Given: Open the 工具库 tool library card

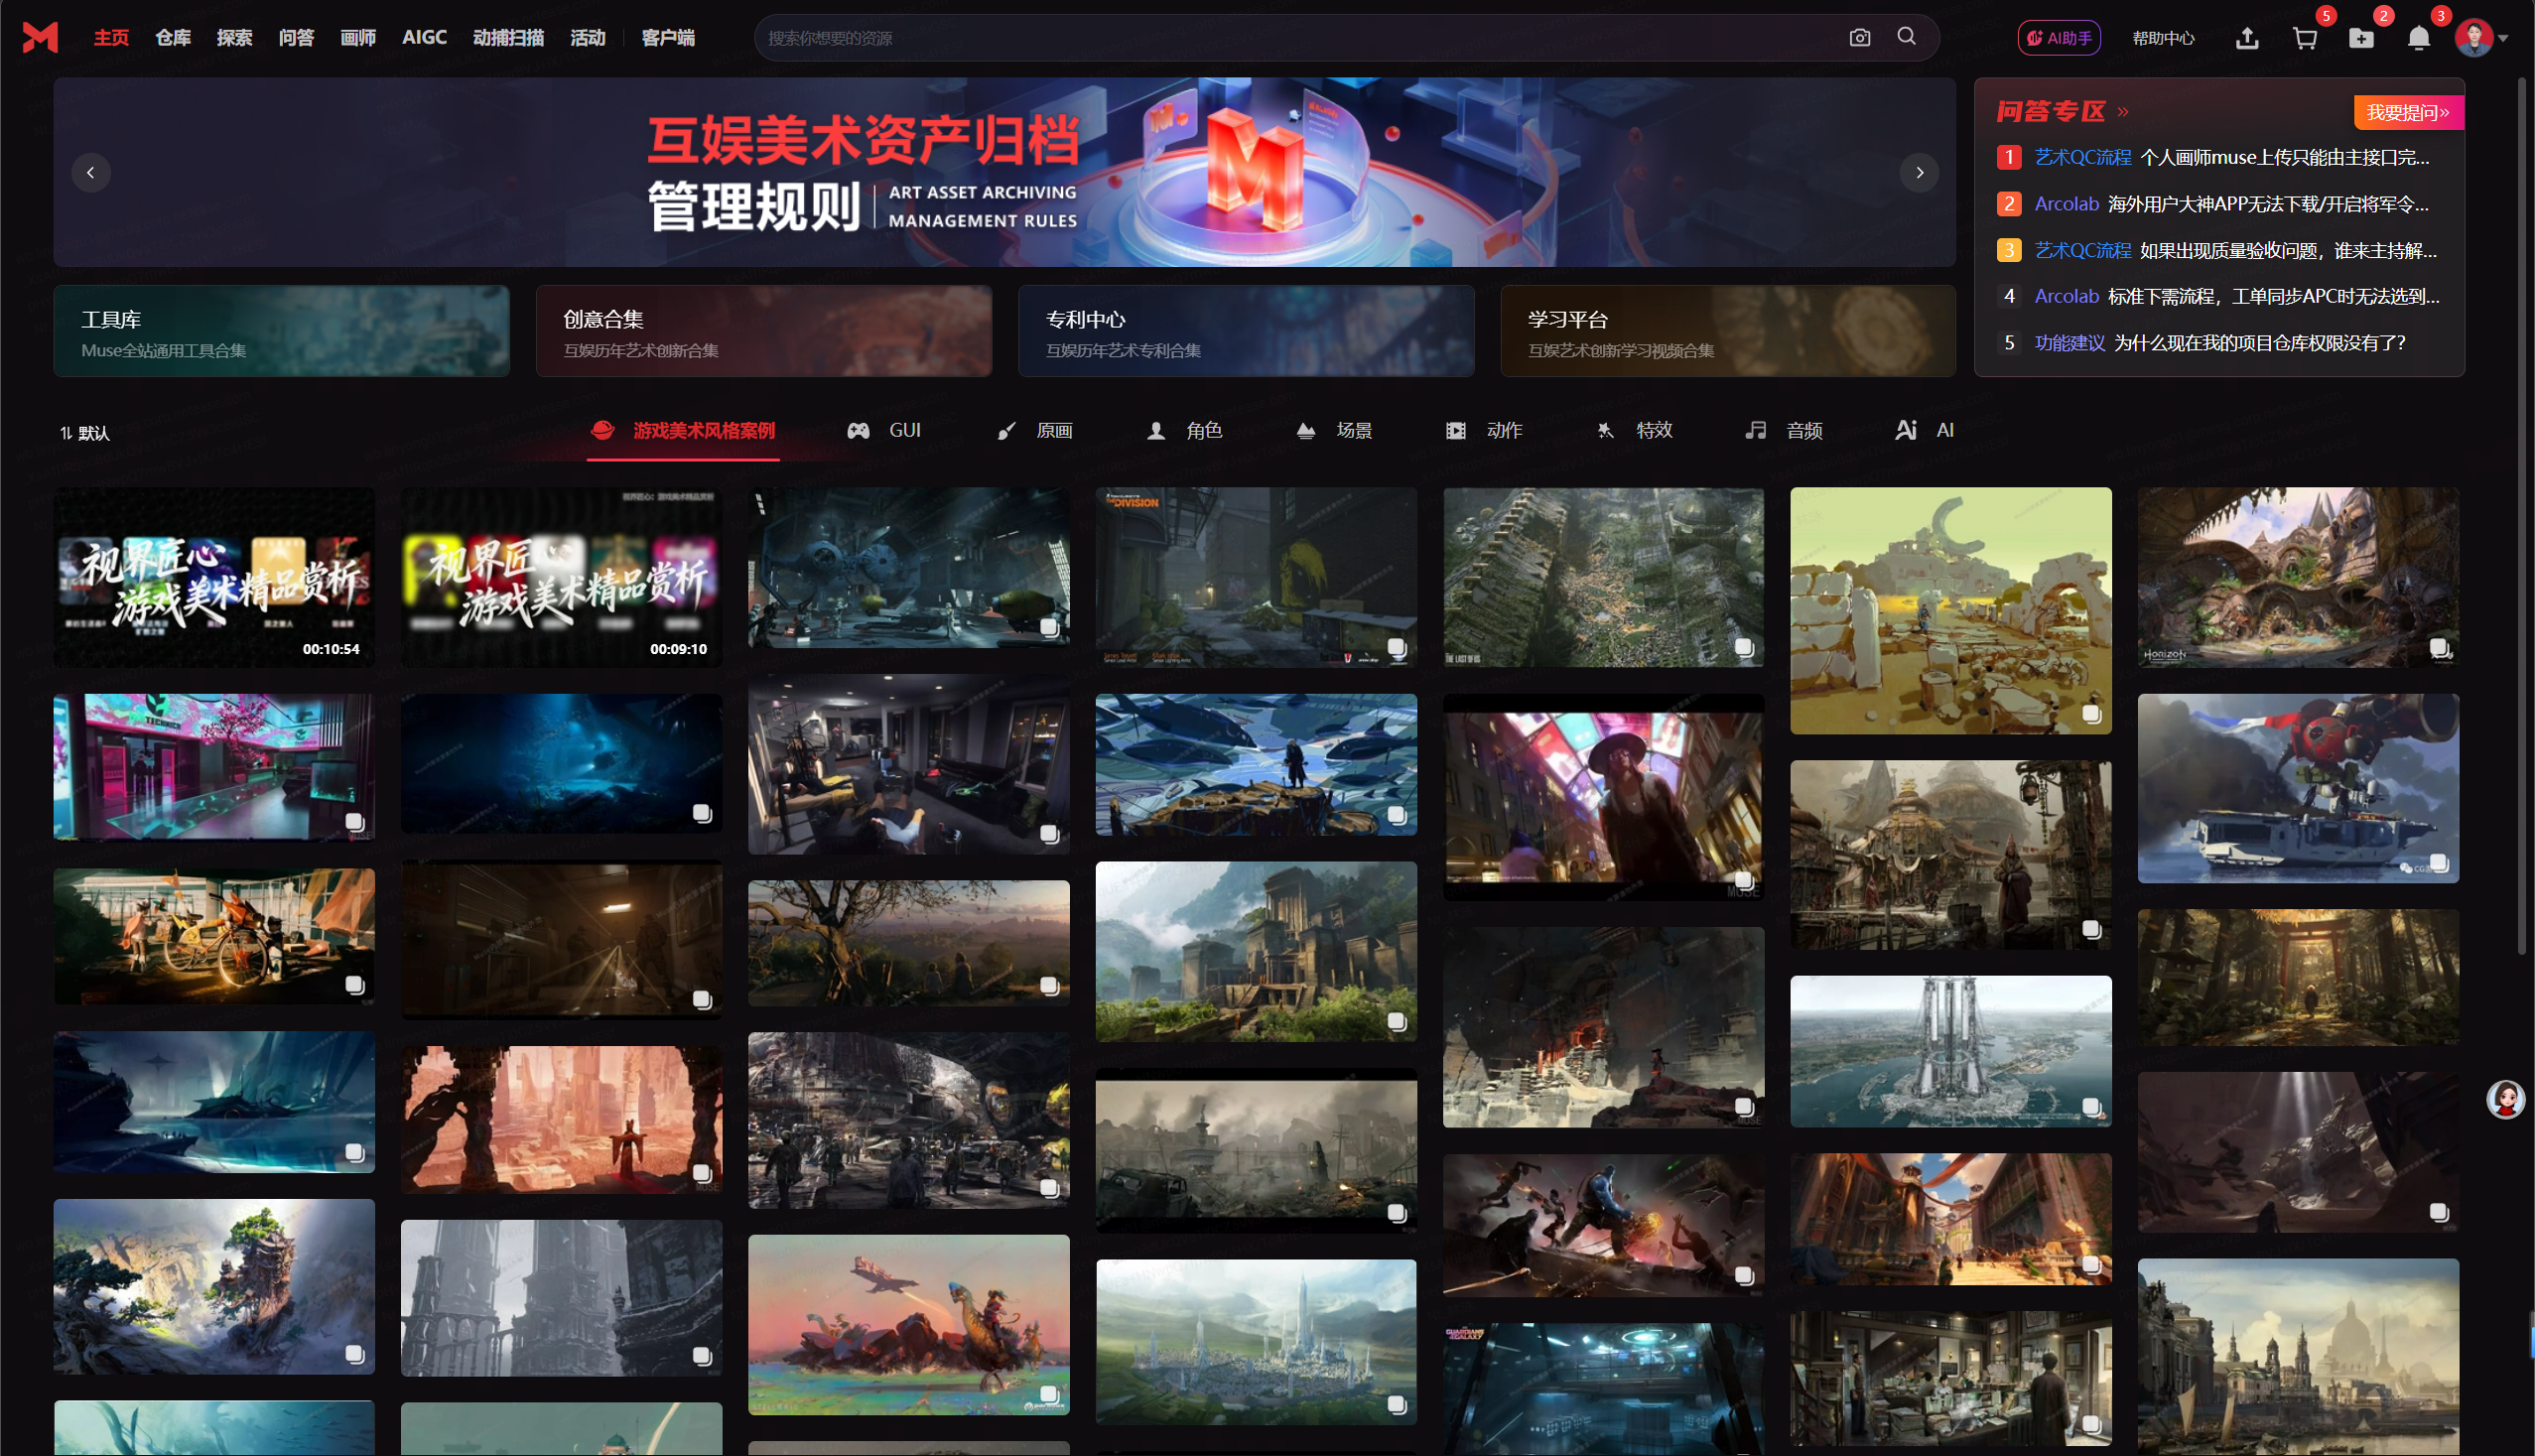Looking at the screenshot, I should (281, 331).
